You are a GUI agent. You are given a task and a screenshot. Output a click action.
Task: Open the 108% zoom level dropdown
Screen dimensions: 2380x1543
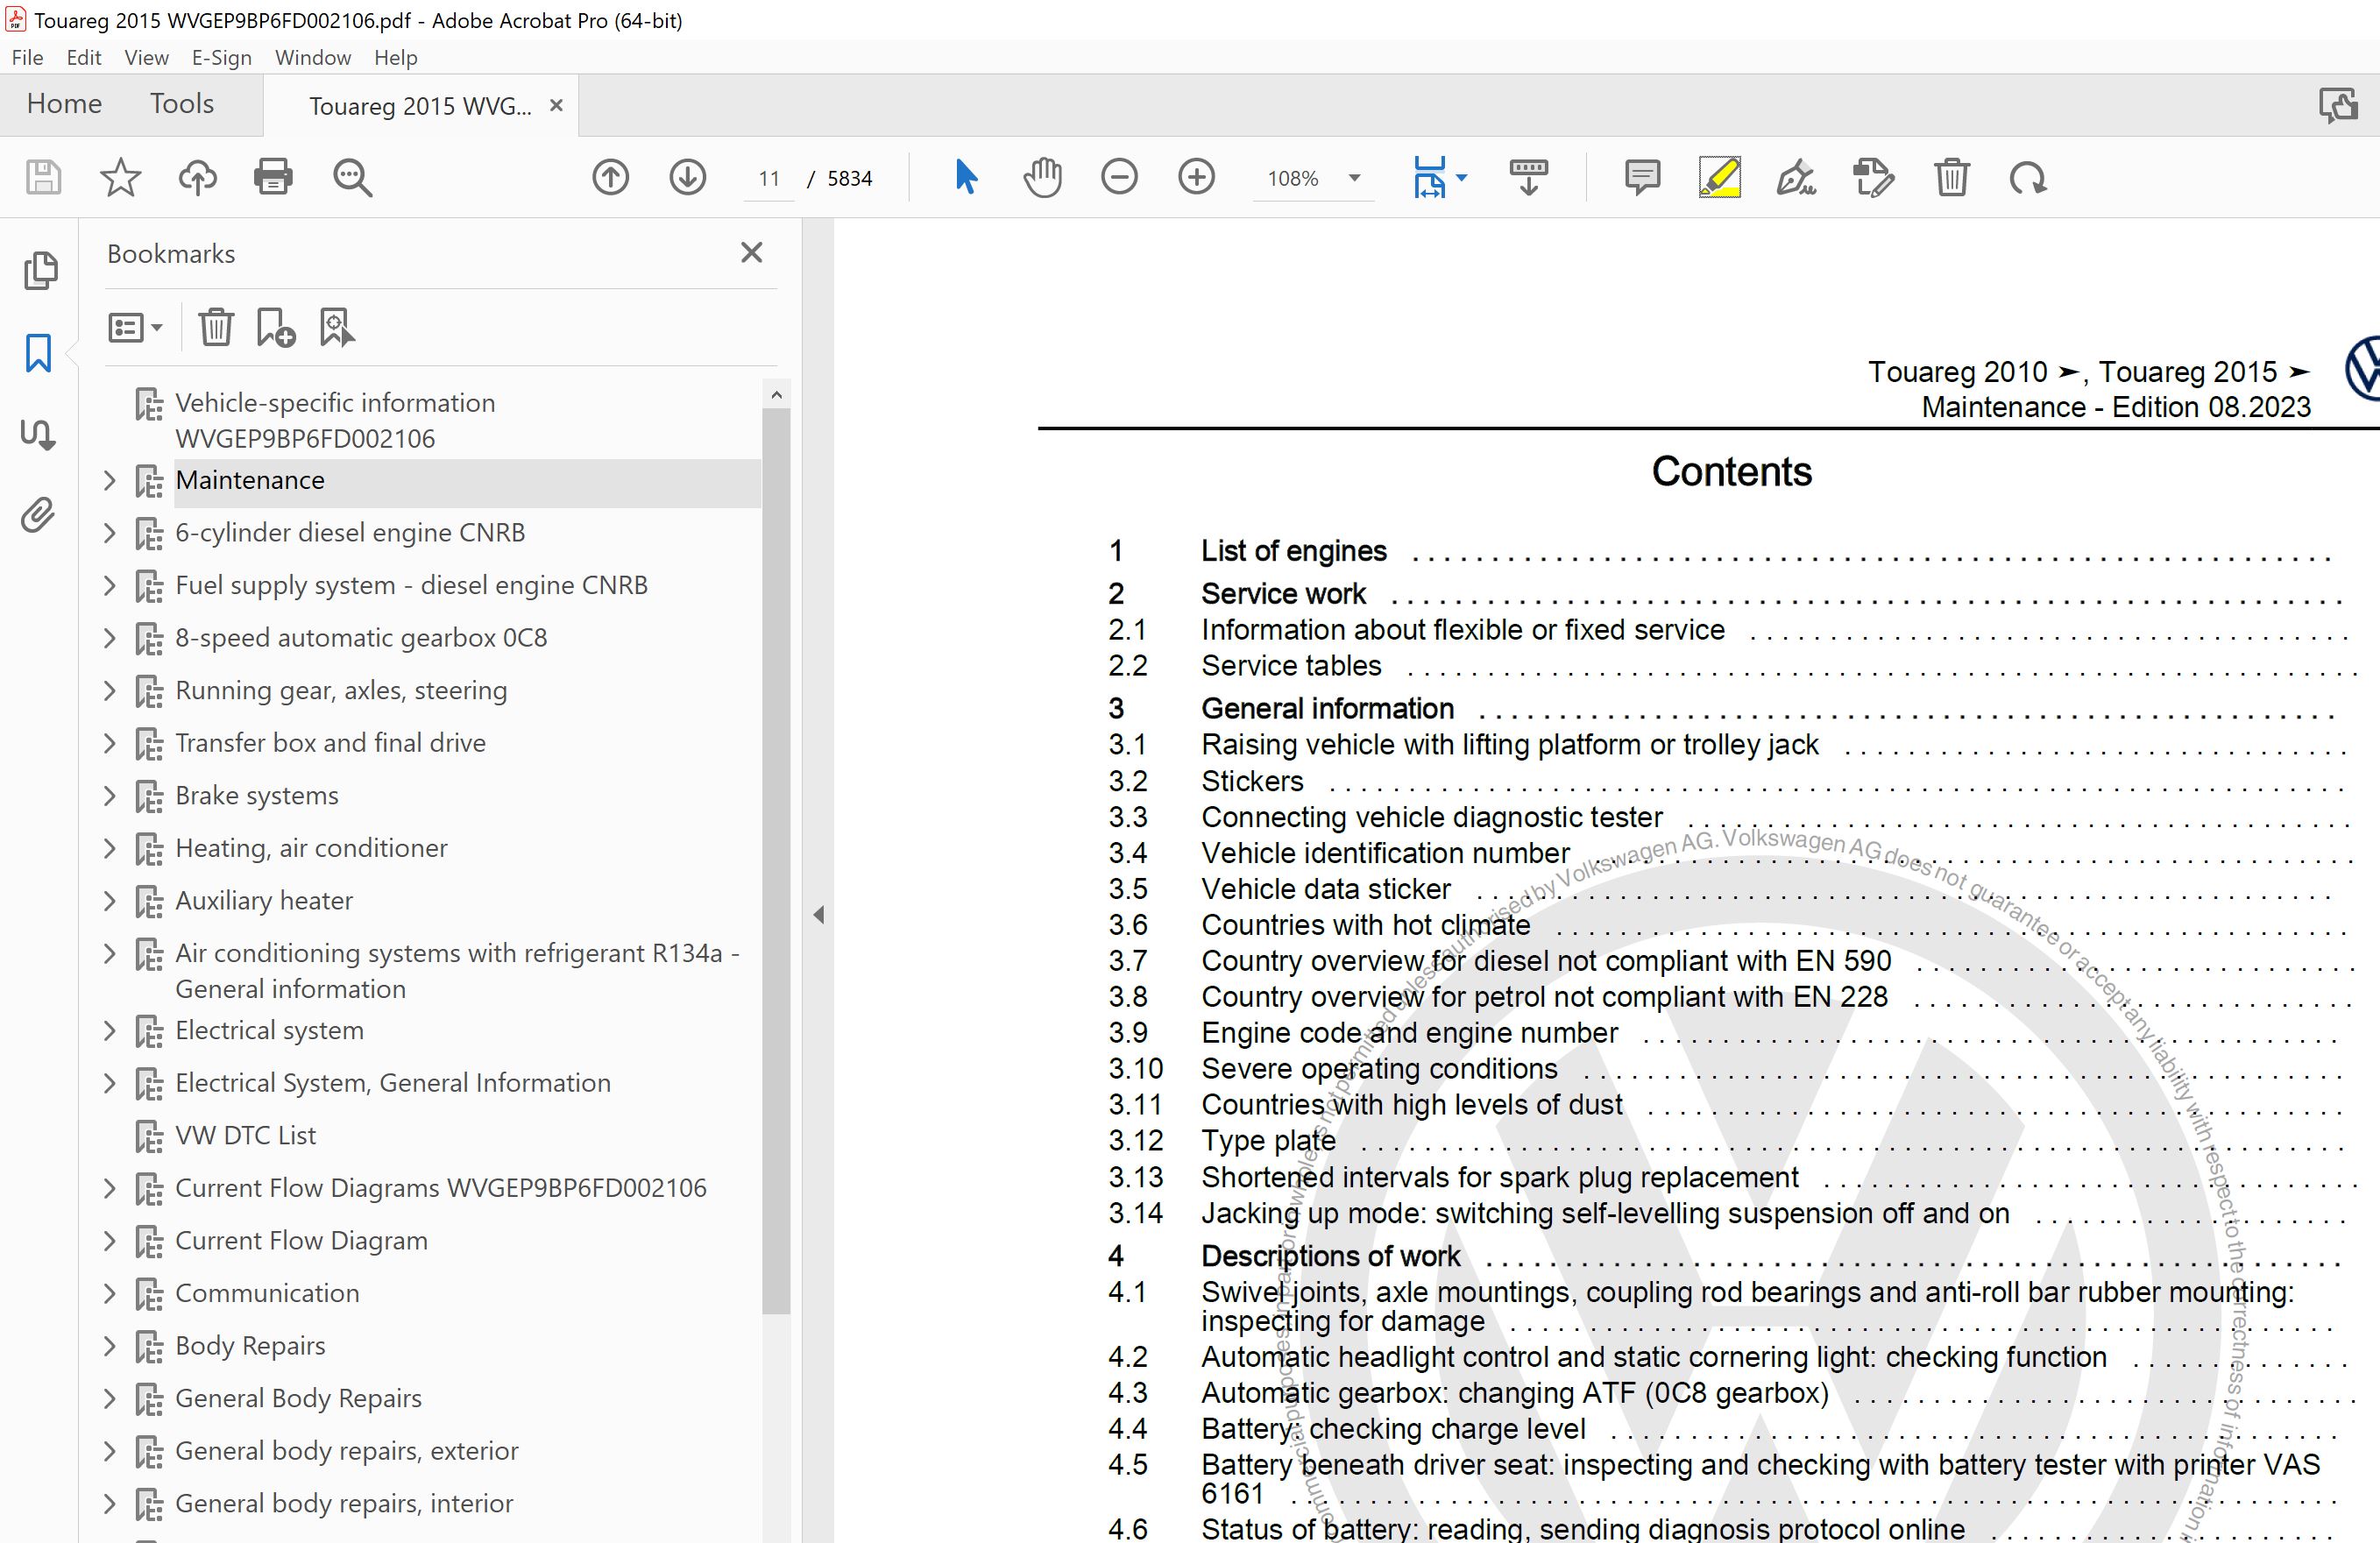pyautogui.click(x=1354, y=178)
